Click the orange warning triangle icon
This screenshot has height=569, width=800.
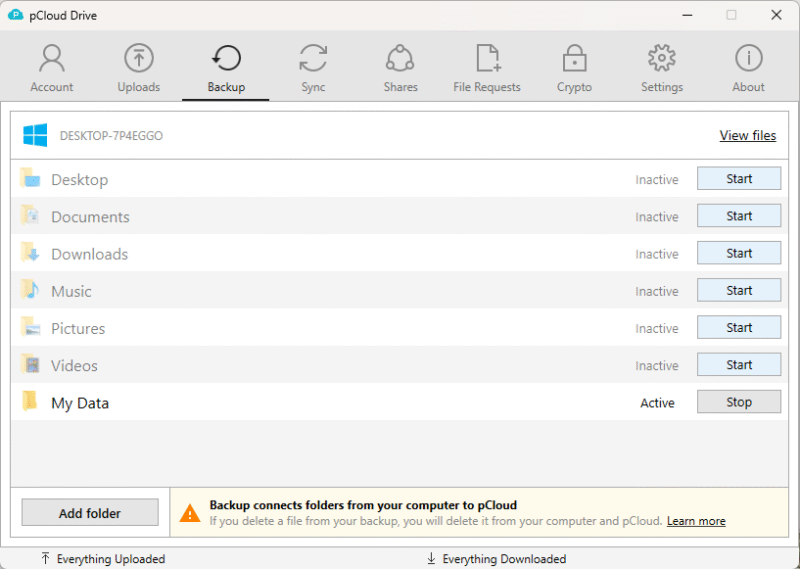190,513
